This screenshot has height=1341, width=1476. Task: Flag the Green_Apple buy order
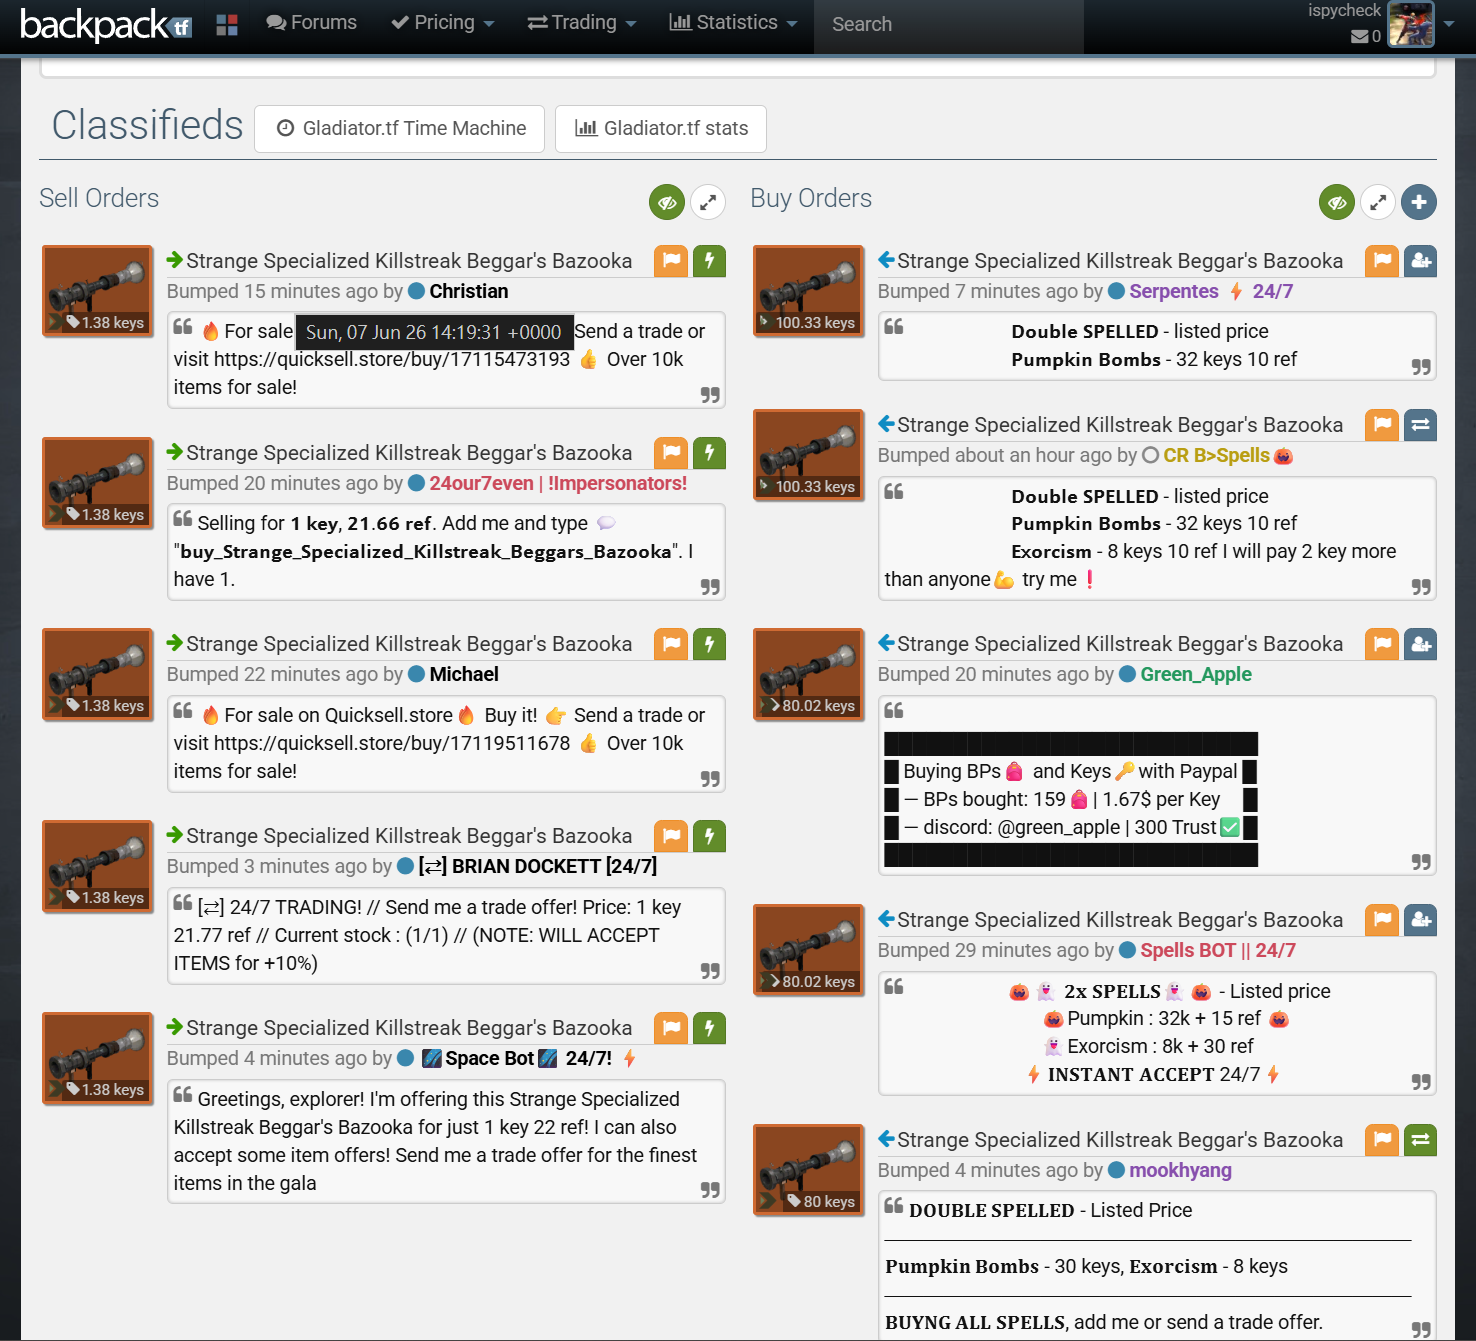1382,644
